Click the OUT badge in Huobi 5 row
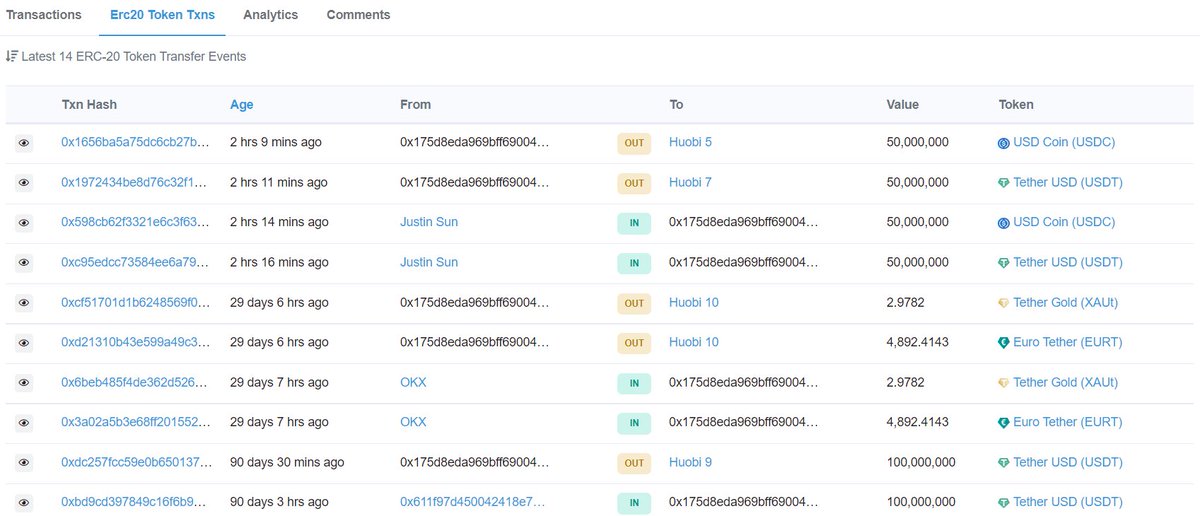The height and width of the screenshot is (516, 1200). point(634,143)
